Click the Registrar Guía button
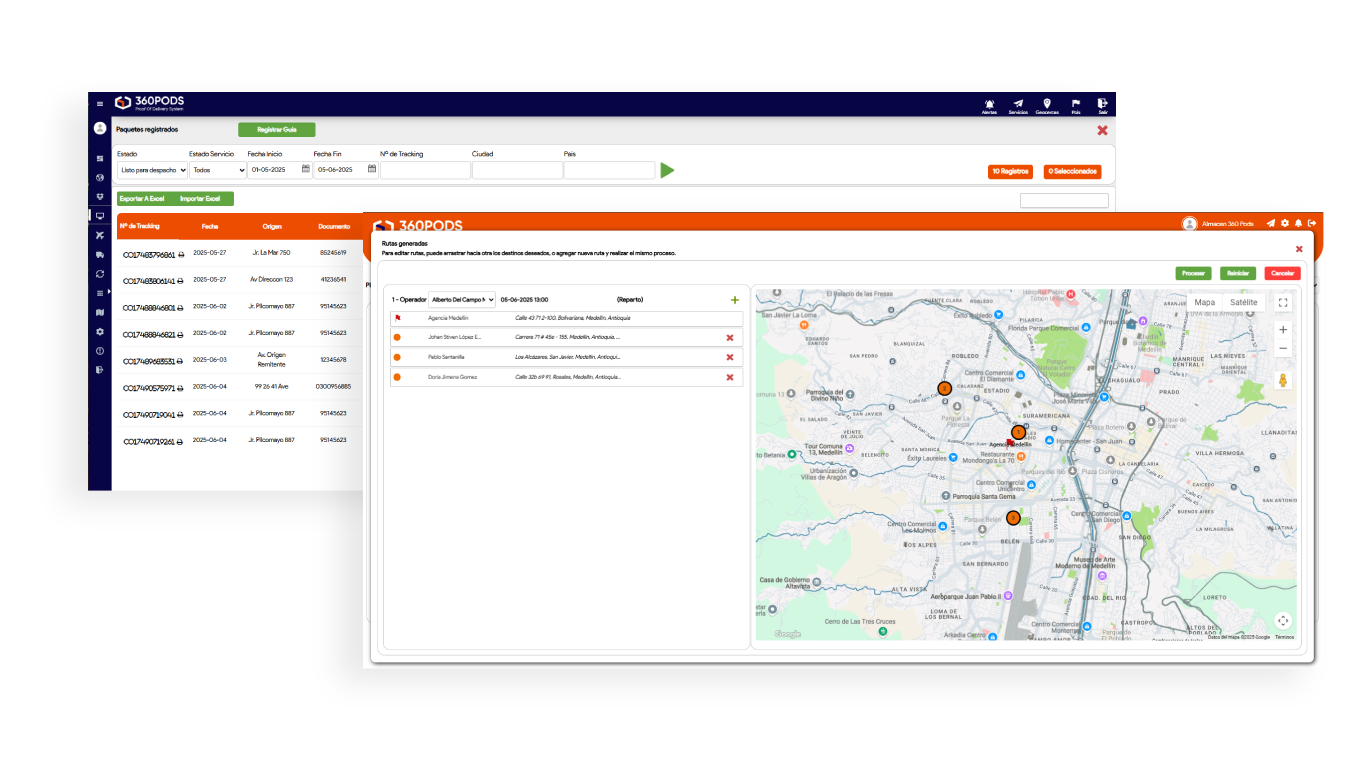This screenshot has height=768, width=1366. [x=276, y=130]
